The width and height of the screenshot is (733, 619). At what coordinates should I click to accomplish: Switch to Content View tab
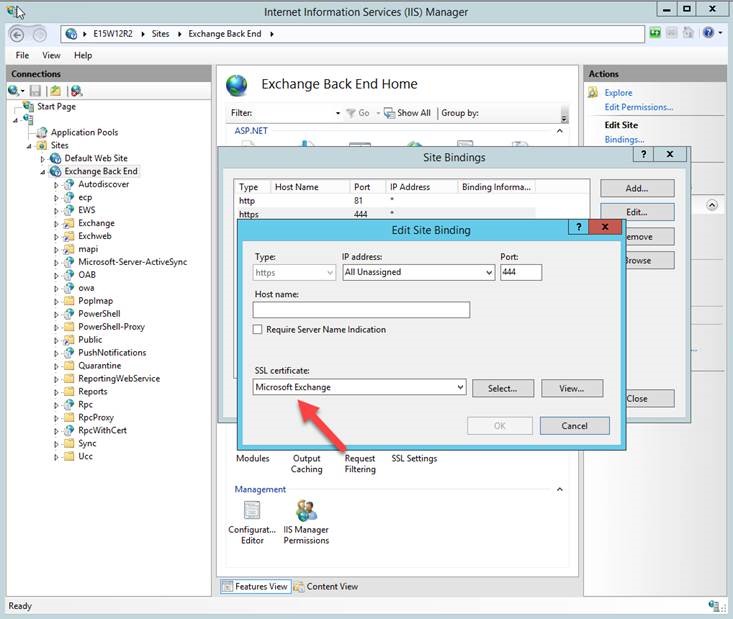coord(326,586)
